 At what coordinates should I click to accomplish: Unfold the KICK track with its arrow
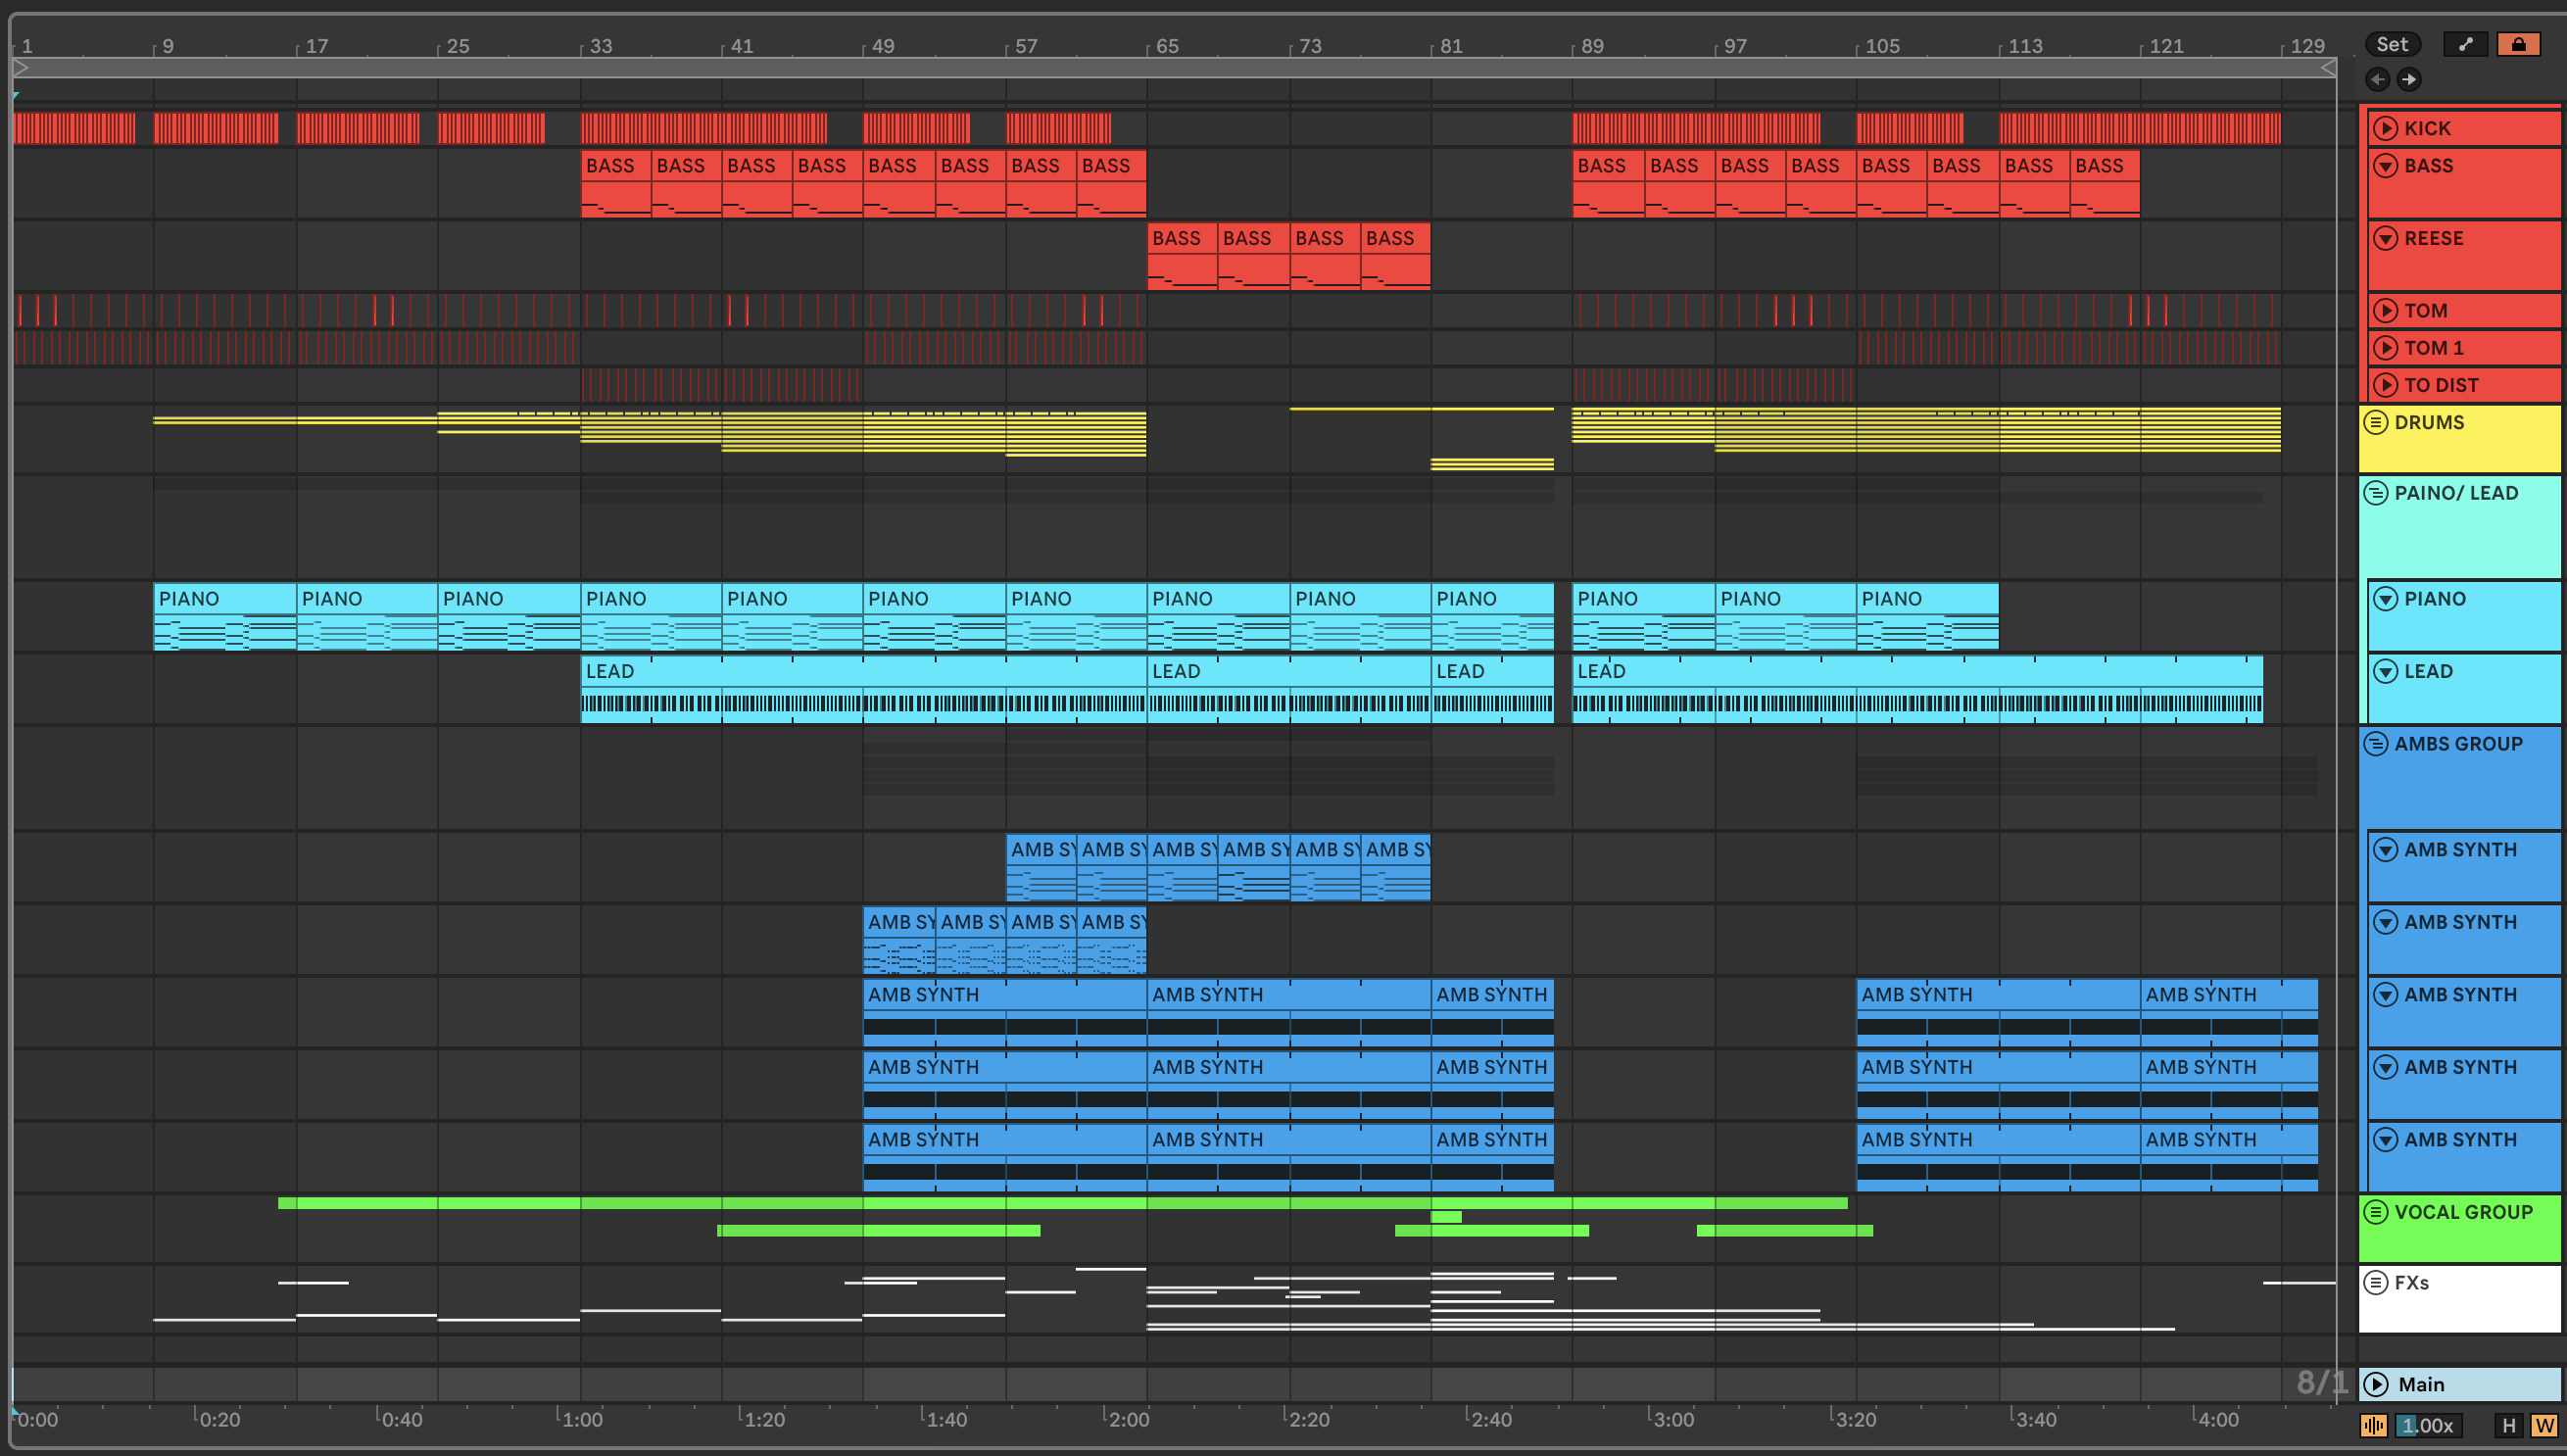point(2385,128)
